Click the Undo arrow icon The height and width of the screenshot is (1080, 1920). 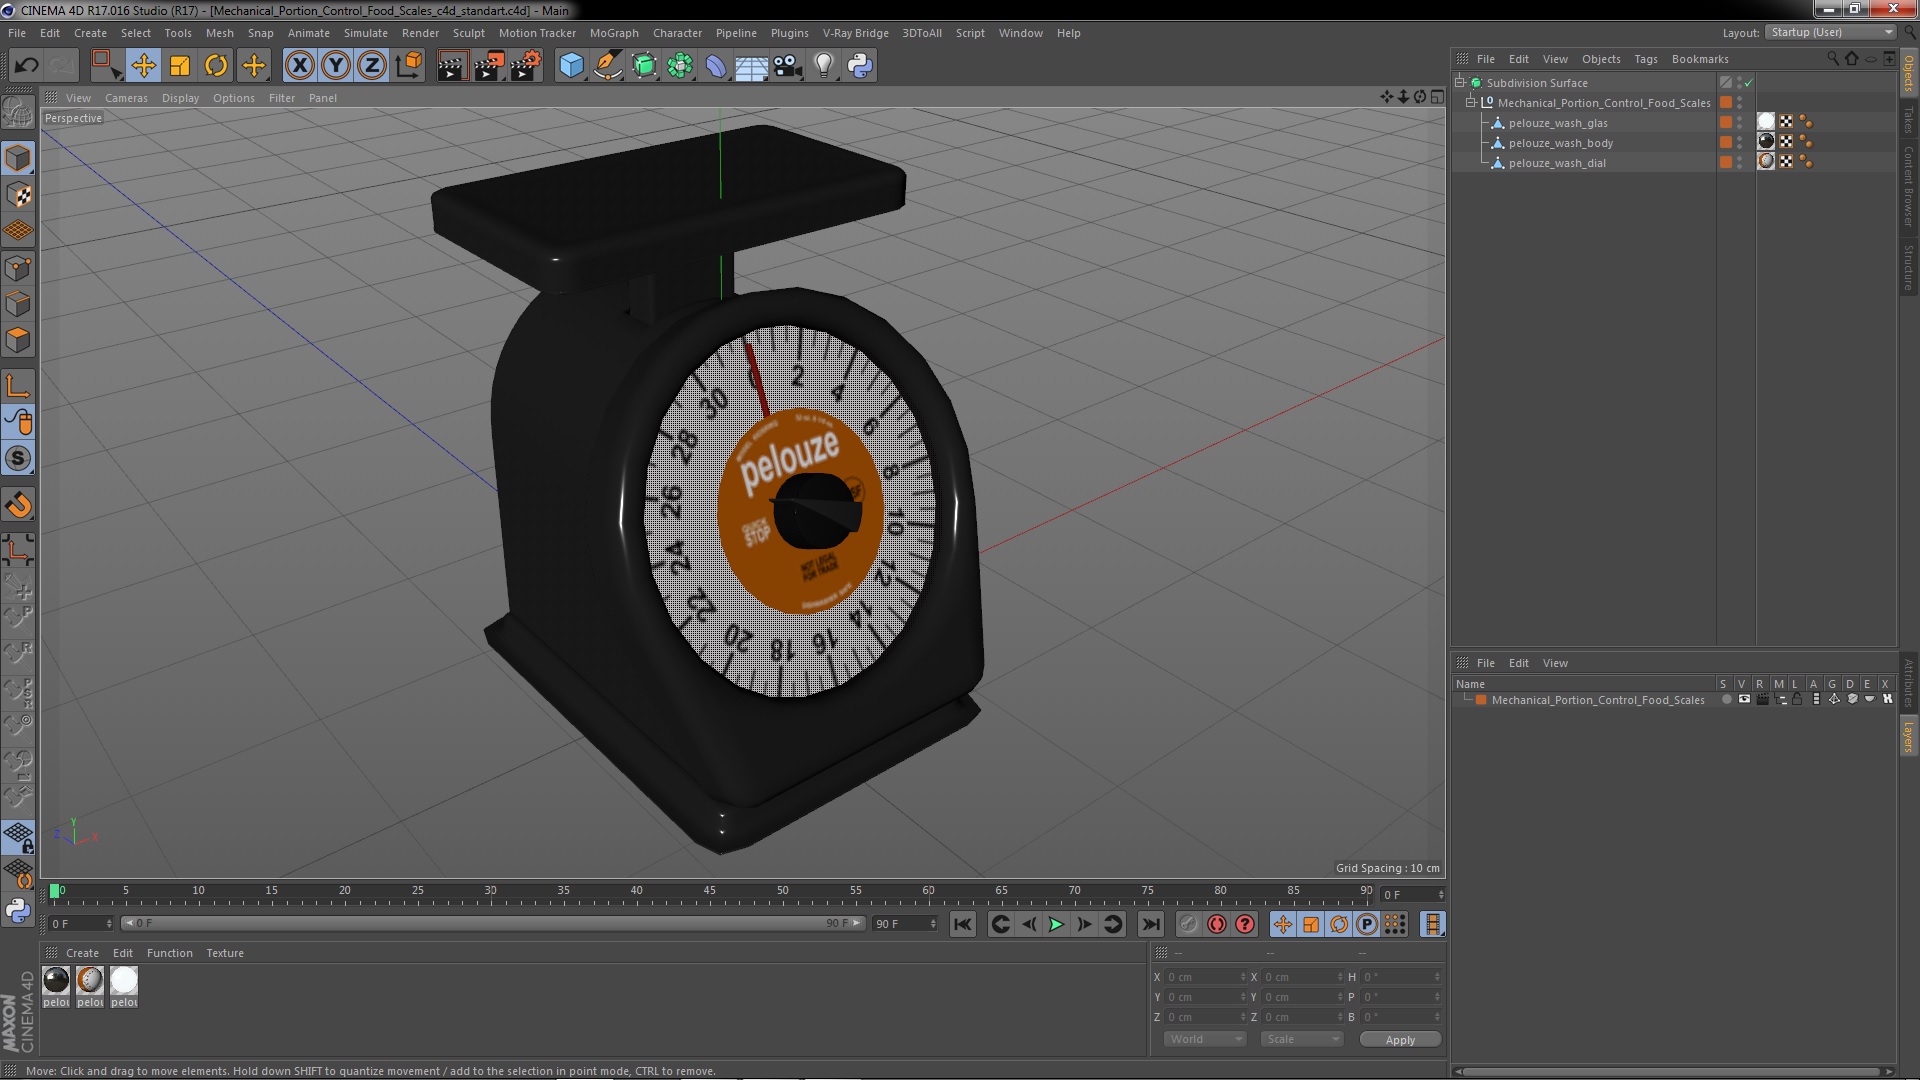[x=26, y=66]
